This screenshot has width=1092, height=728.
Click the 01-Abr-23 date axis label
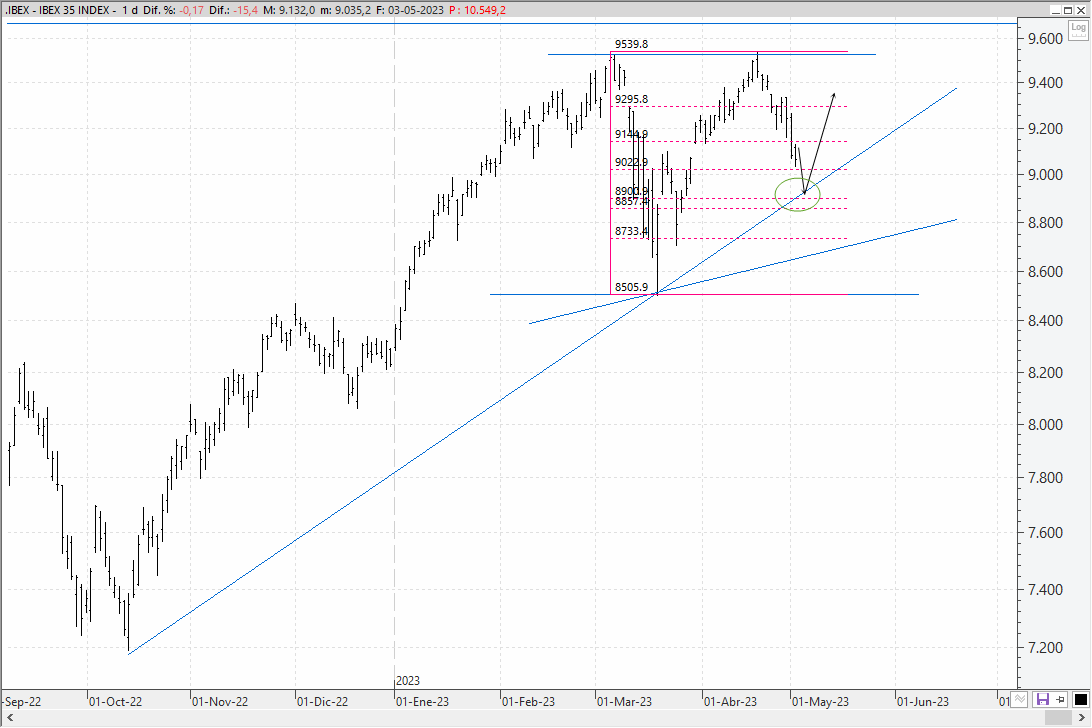(731, 702)
